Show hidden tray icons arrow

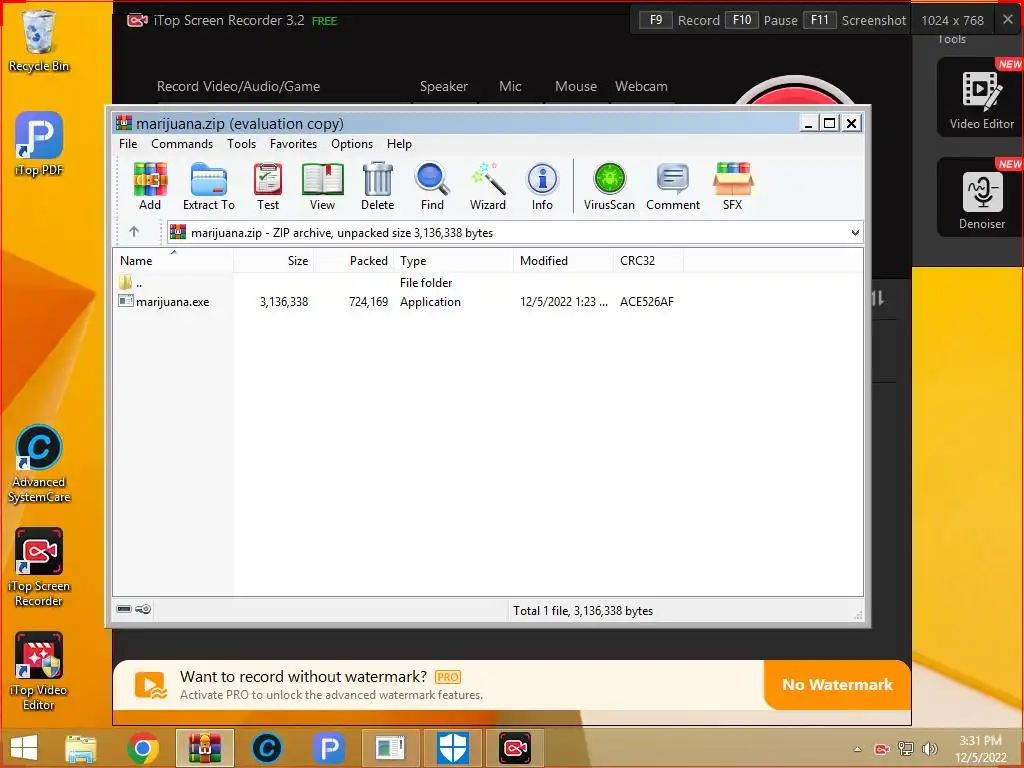[x=857, y=749]
